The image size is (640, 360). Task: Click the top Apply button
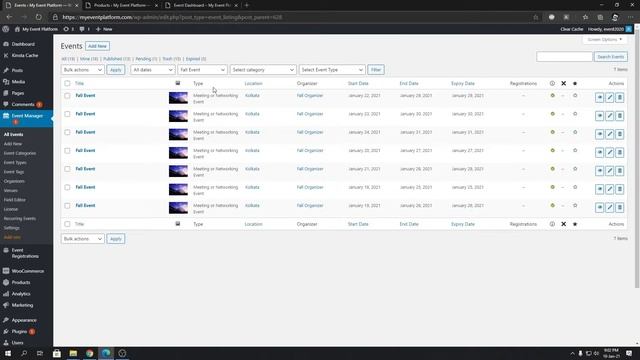coord(116,70)
